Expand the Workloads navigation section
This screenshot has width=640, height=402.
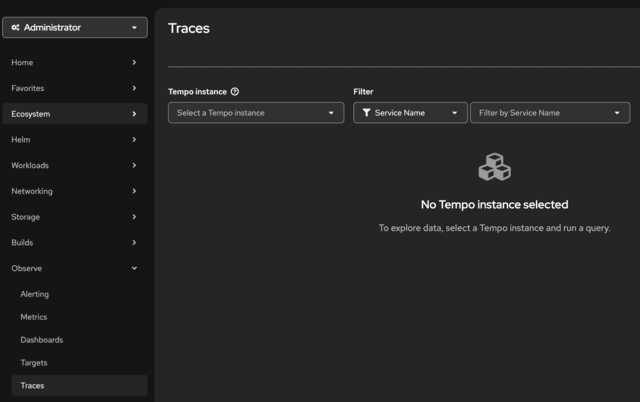[75, 165]
